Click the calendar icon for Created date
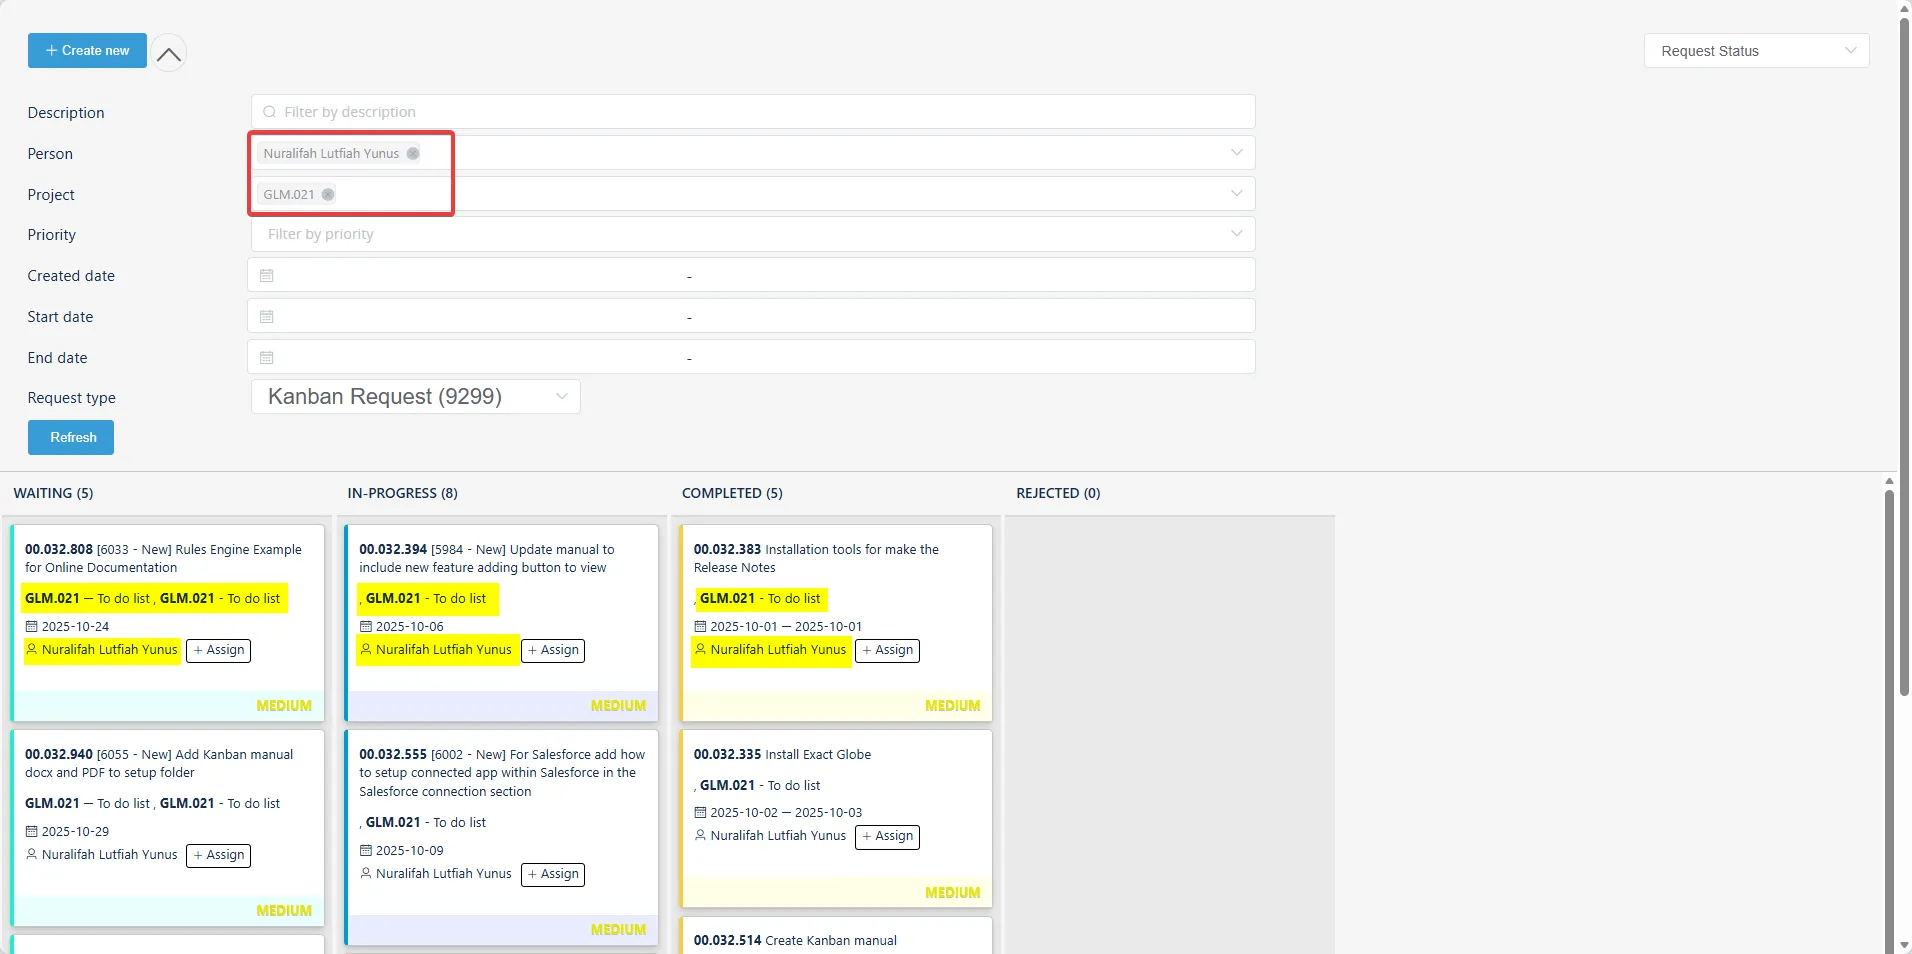This screenshot has width=1912, height=954. pyautogui.click(x=265, y=275)
